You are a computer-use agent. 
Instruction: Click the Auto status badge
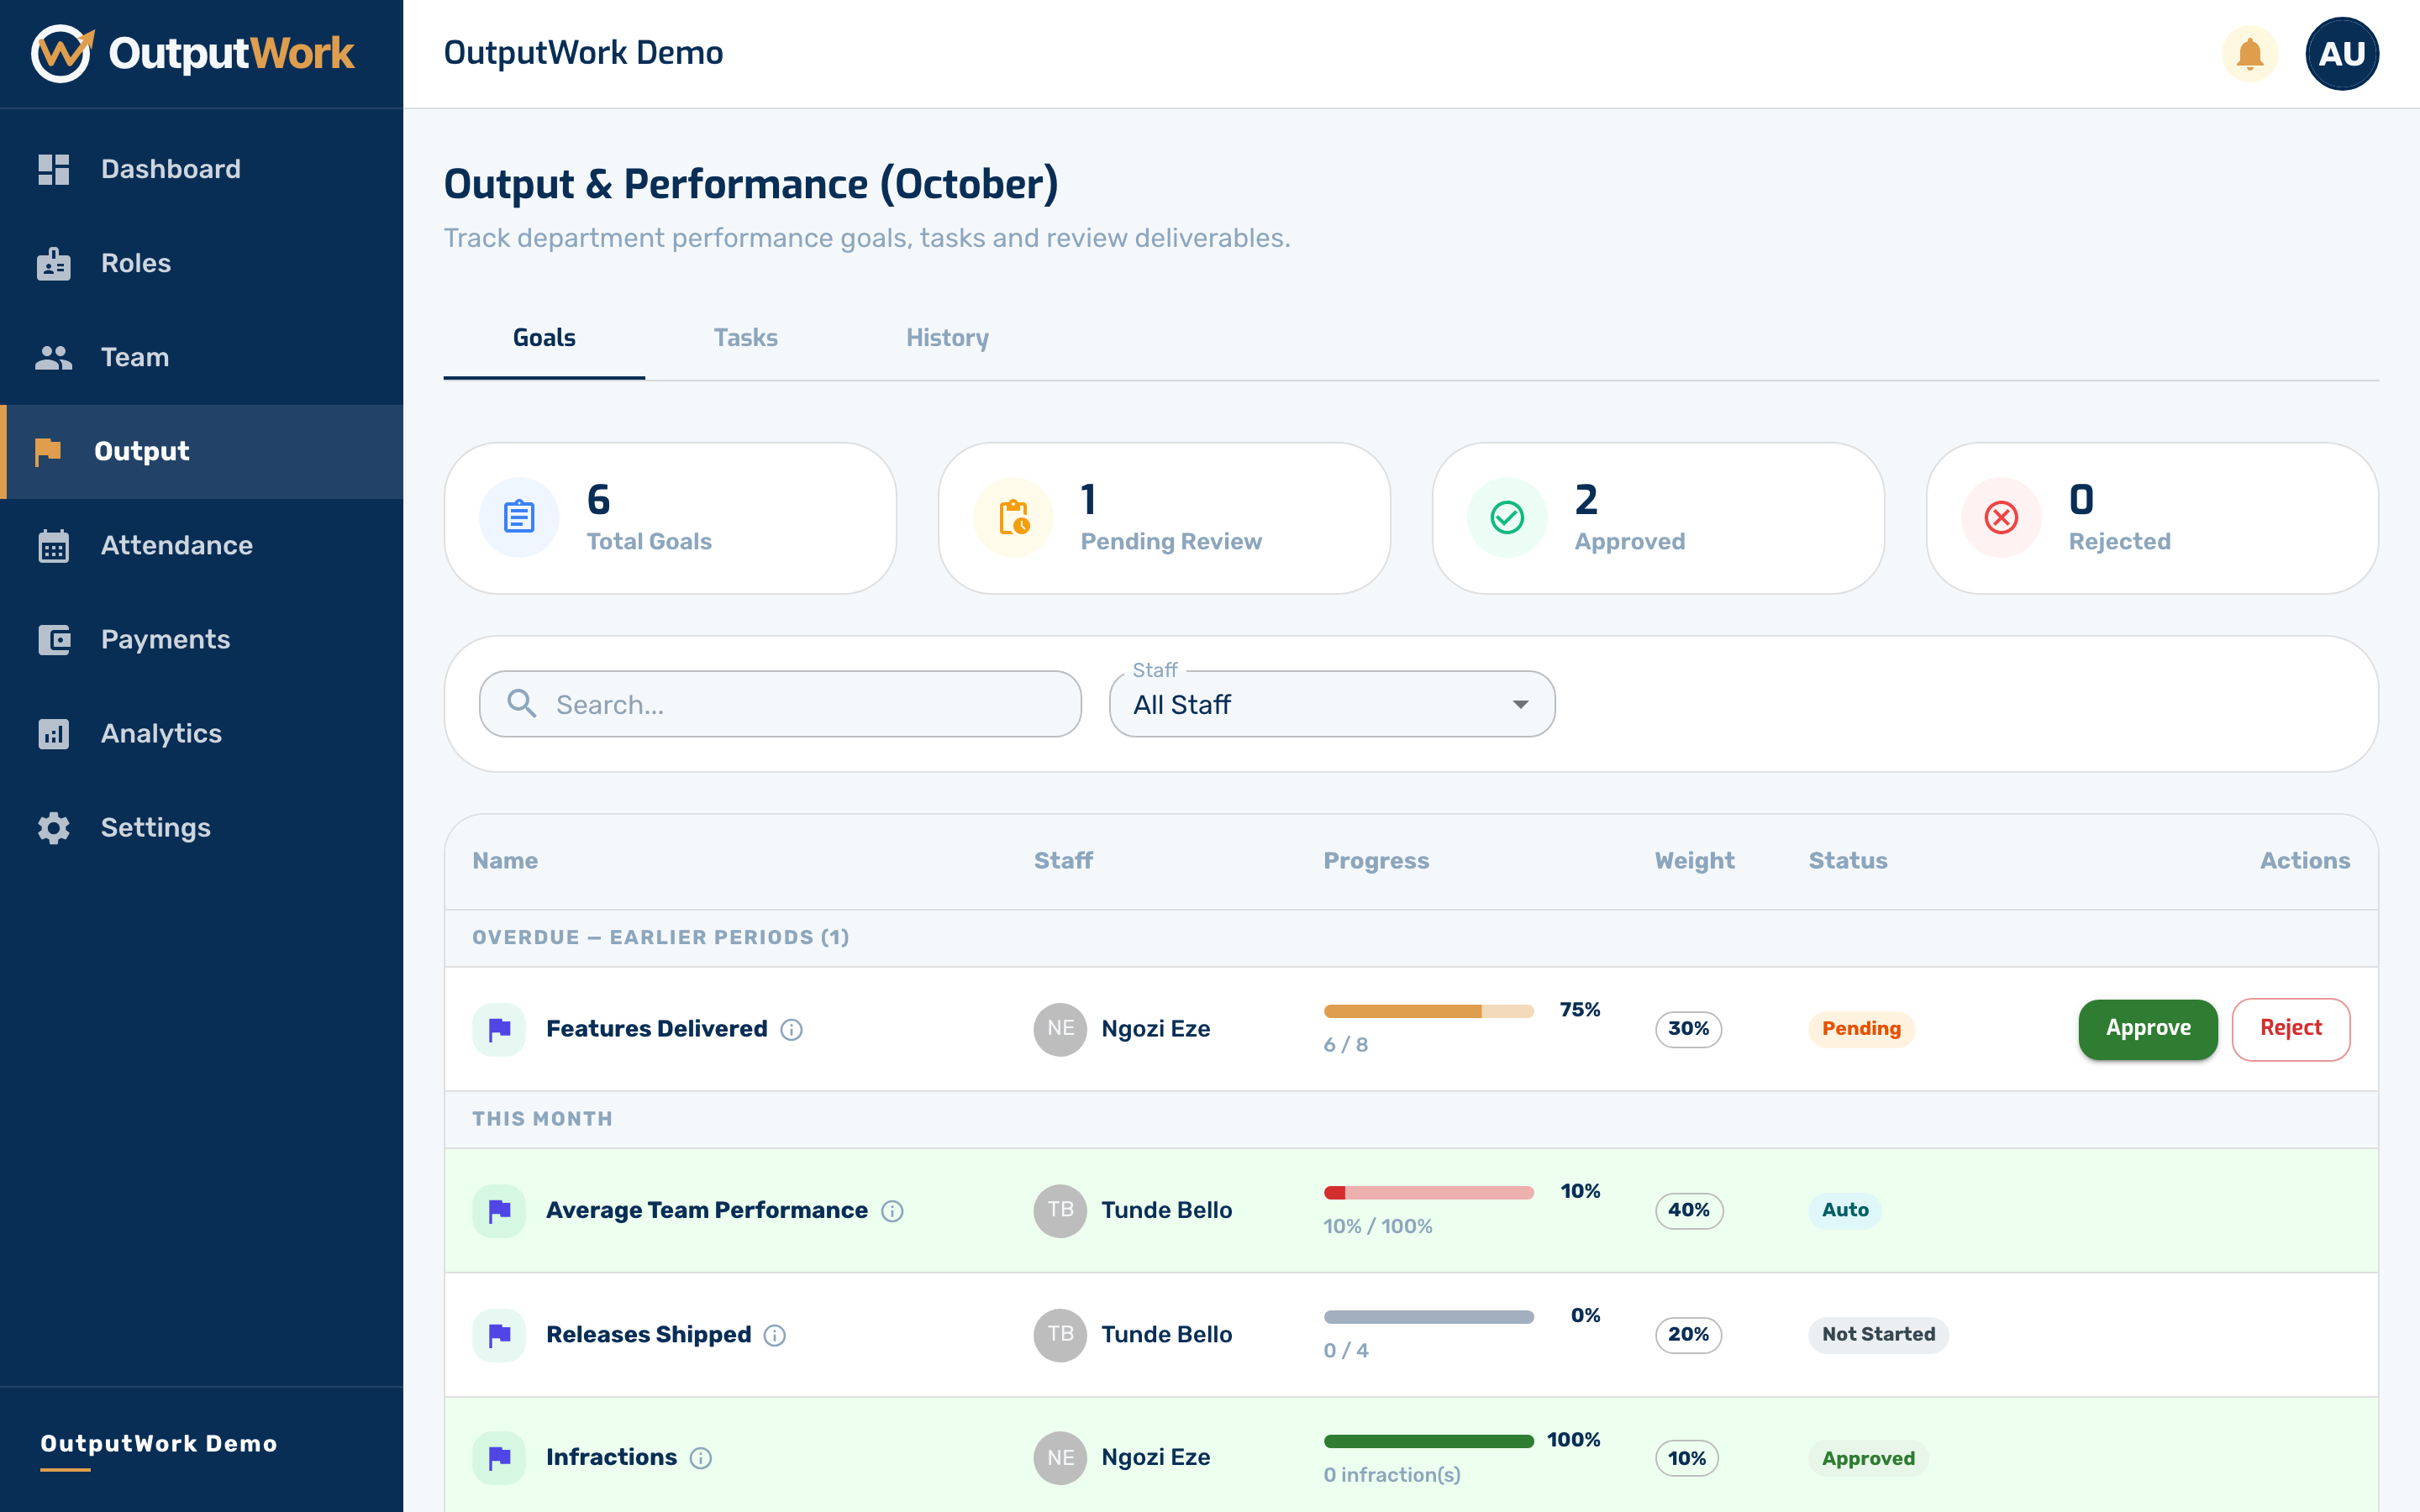[x=1845, y=1210]
